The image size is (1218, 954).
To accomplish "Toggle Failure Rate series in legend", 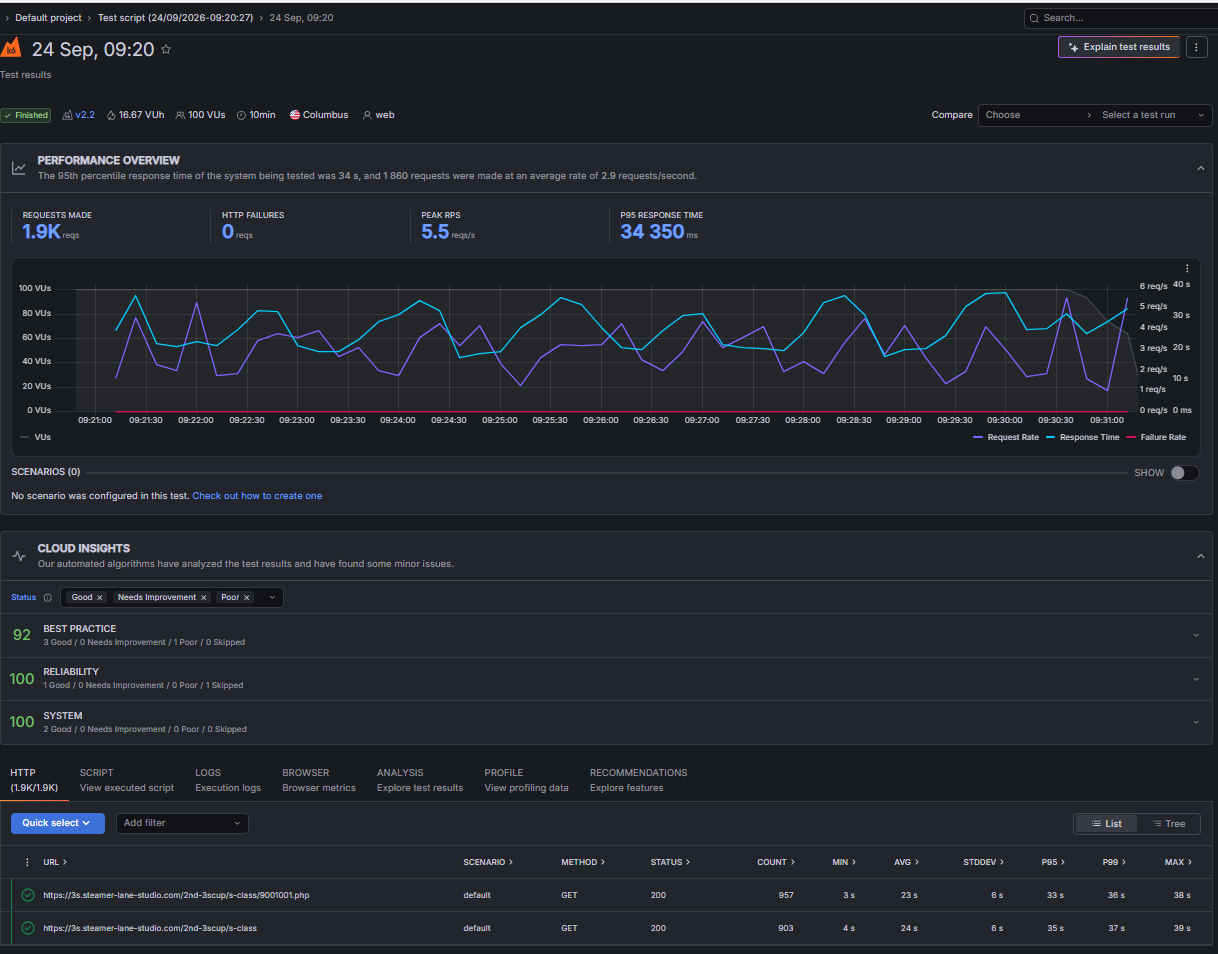I will 1156,437.
